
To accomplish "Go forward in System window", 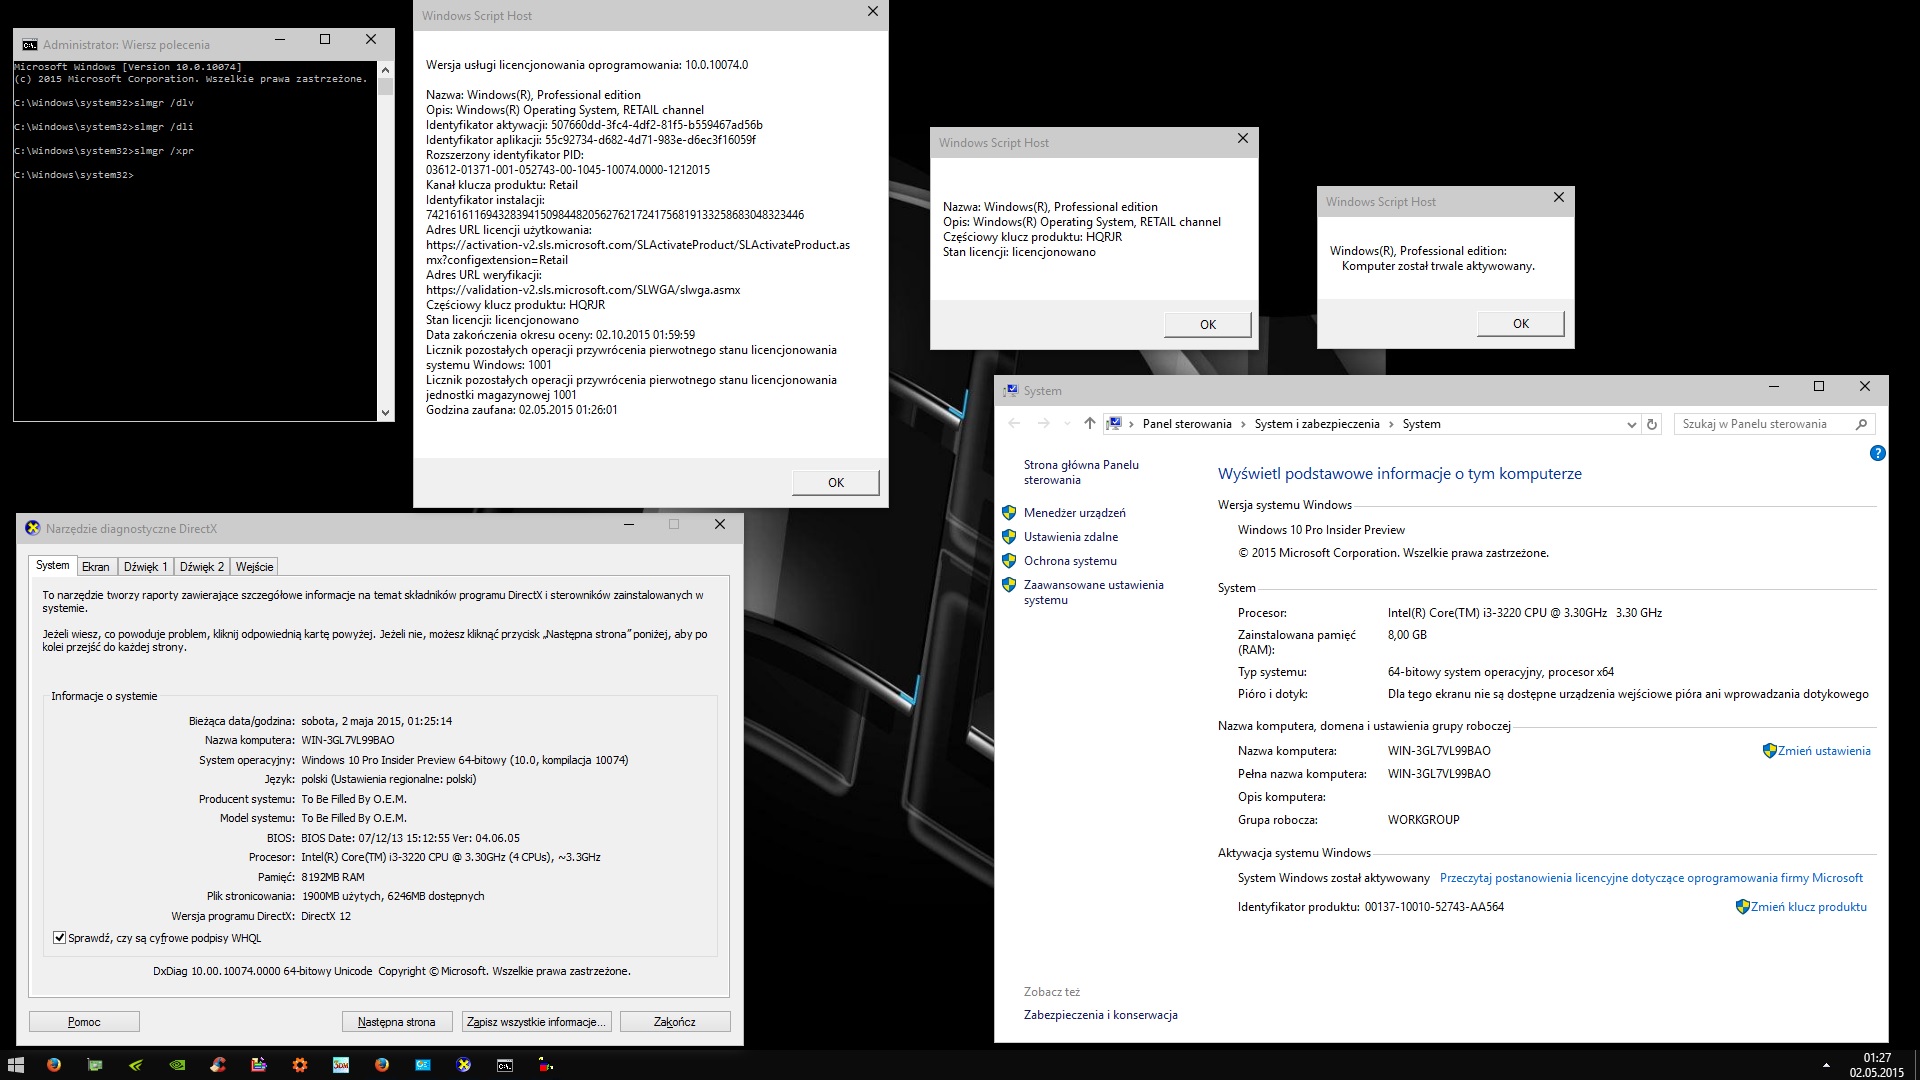I will pyautogui.click(x=1043, y=424).
